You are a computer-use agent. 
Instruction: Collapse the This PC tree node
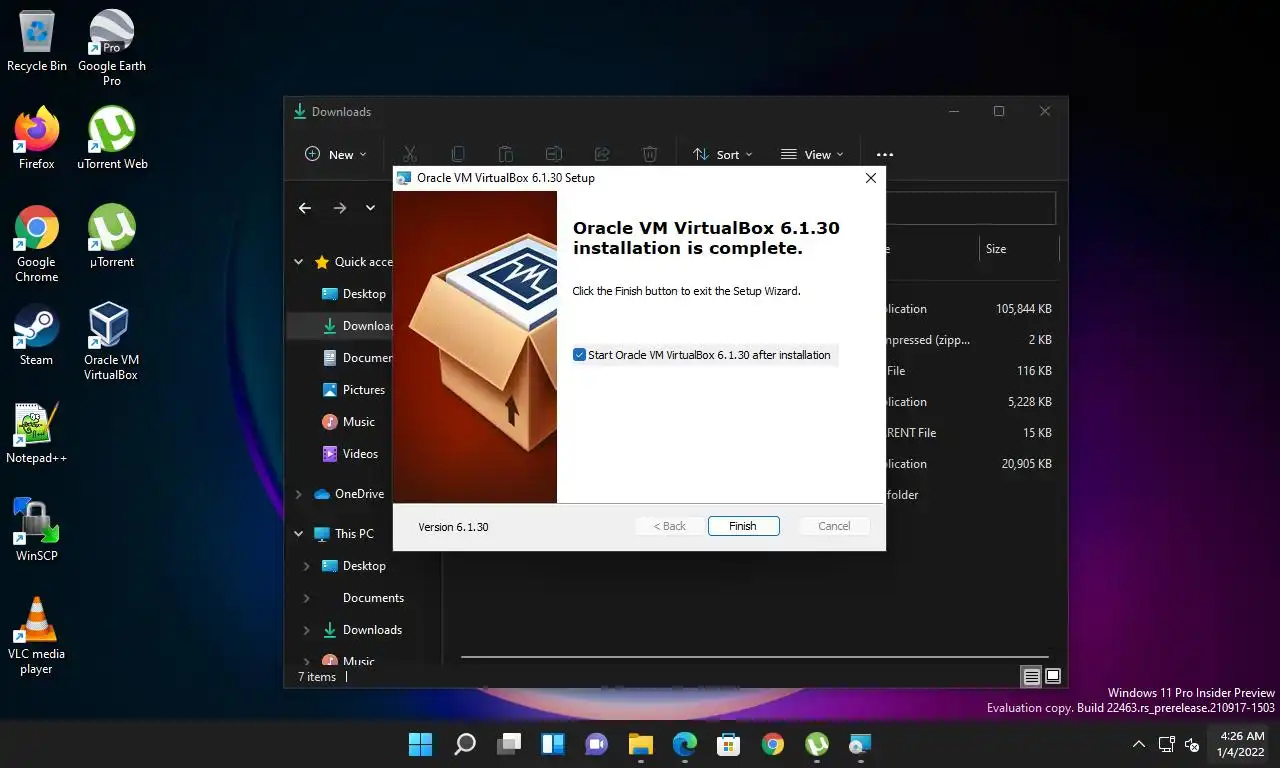(x=298, y=534)
